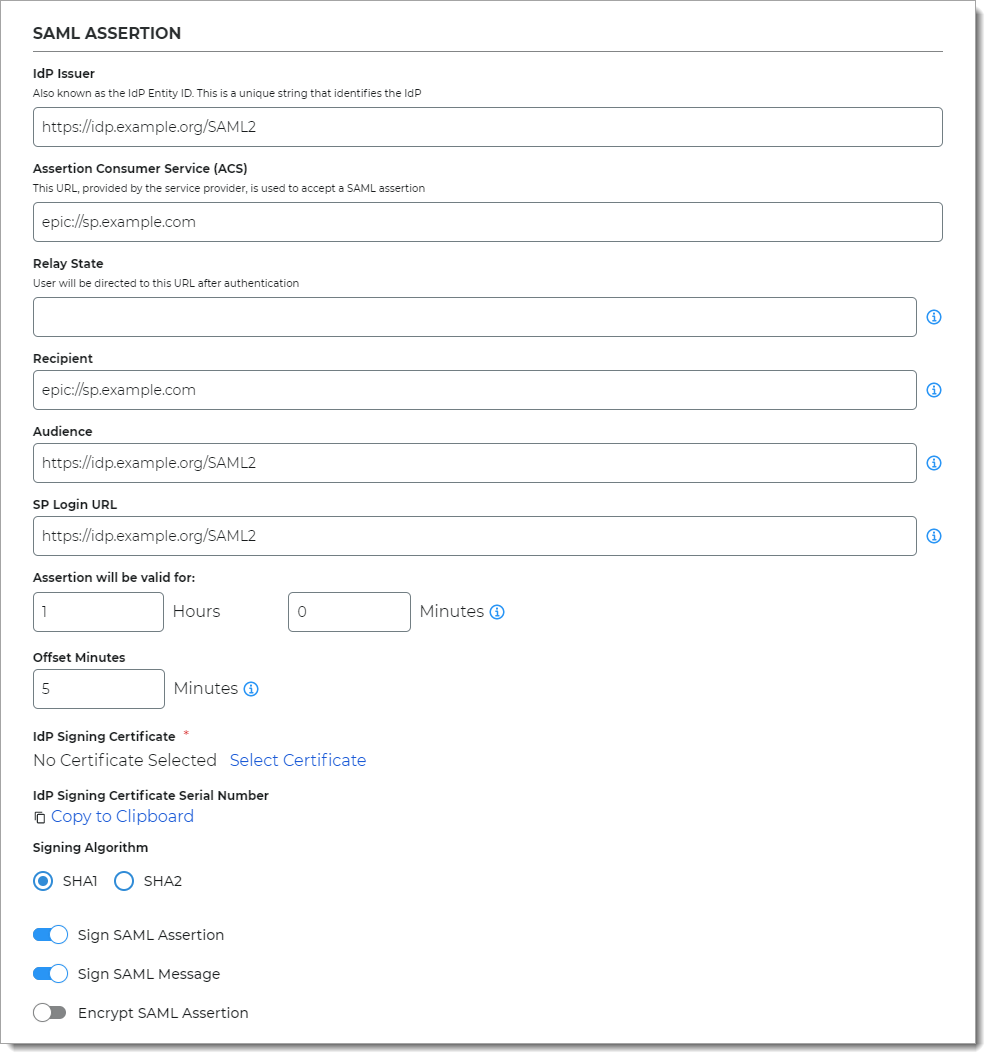
Task: Select the Offset Minutes value field
Action: pos(98,688)
